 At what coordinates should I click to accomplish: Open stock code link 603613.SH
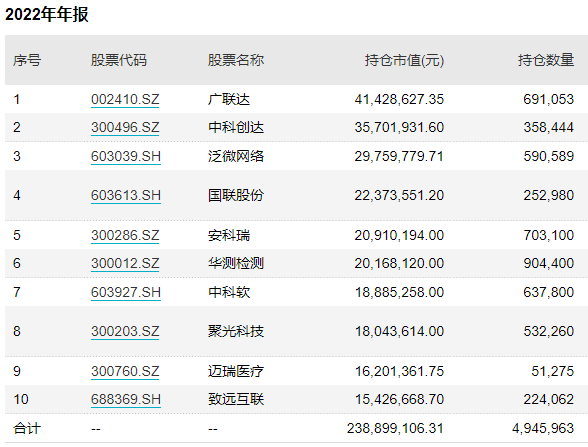[126, 195]
